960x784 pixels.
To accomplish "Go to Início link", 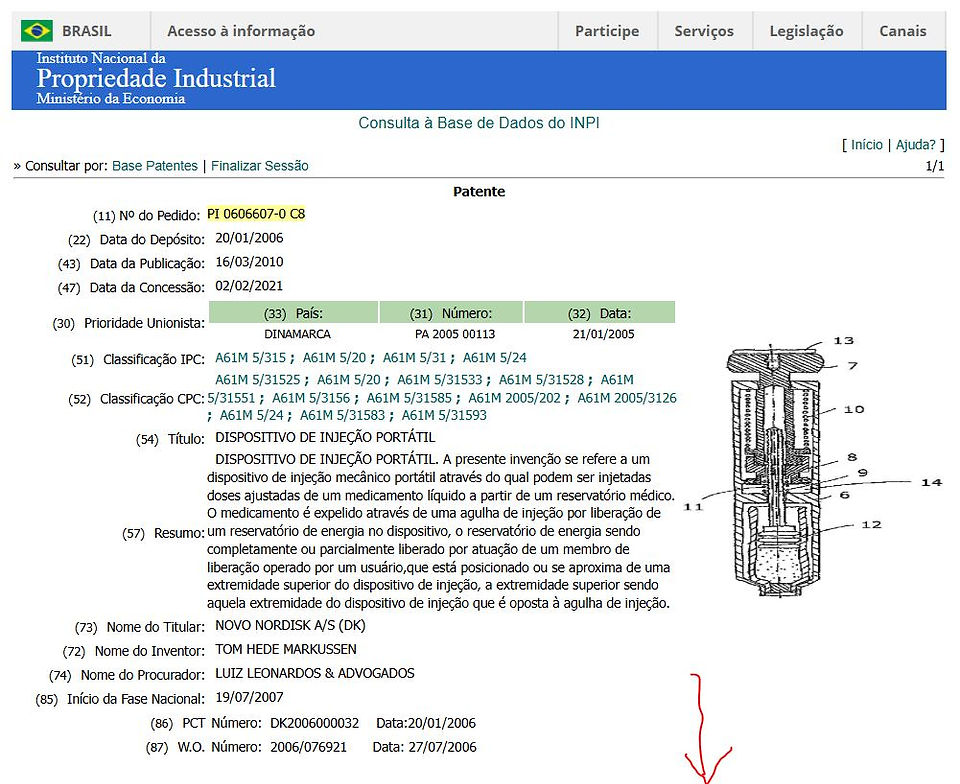I will pos(866,145).
